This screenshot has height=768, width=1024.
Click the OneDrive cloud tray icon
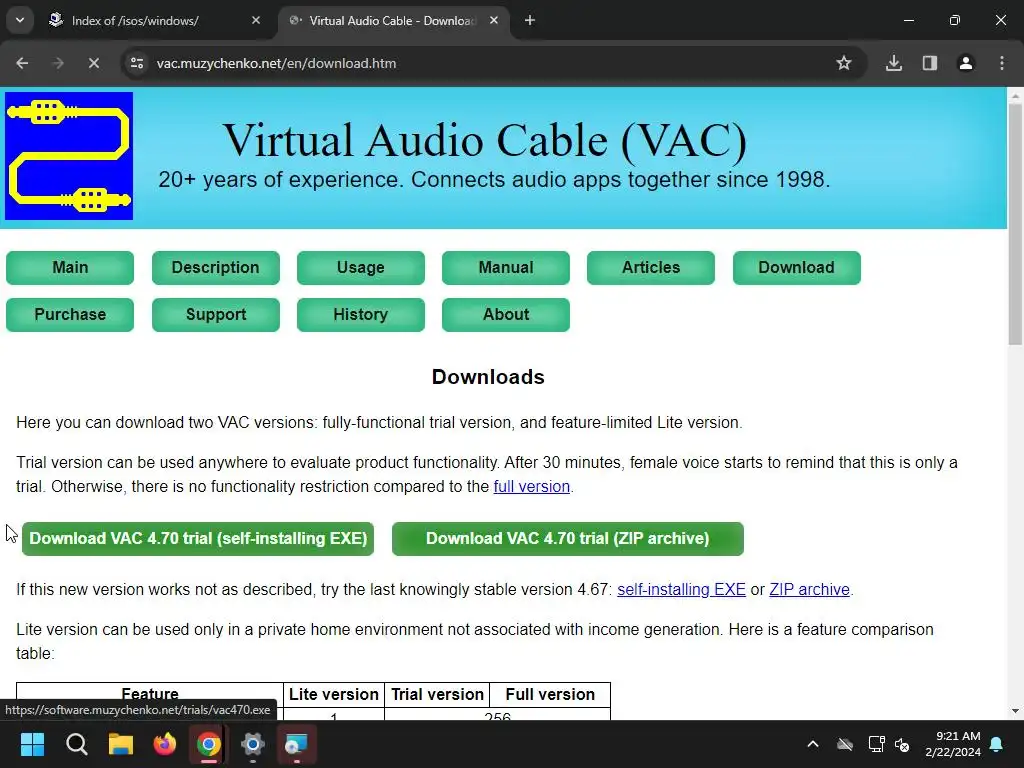(x=845, y=744)
